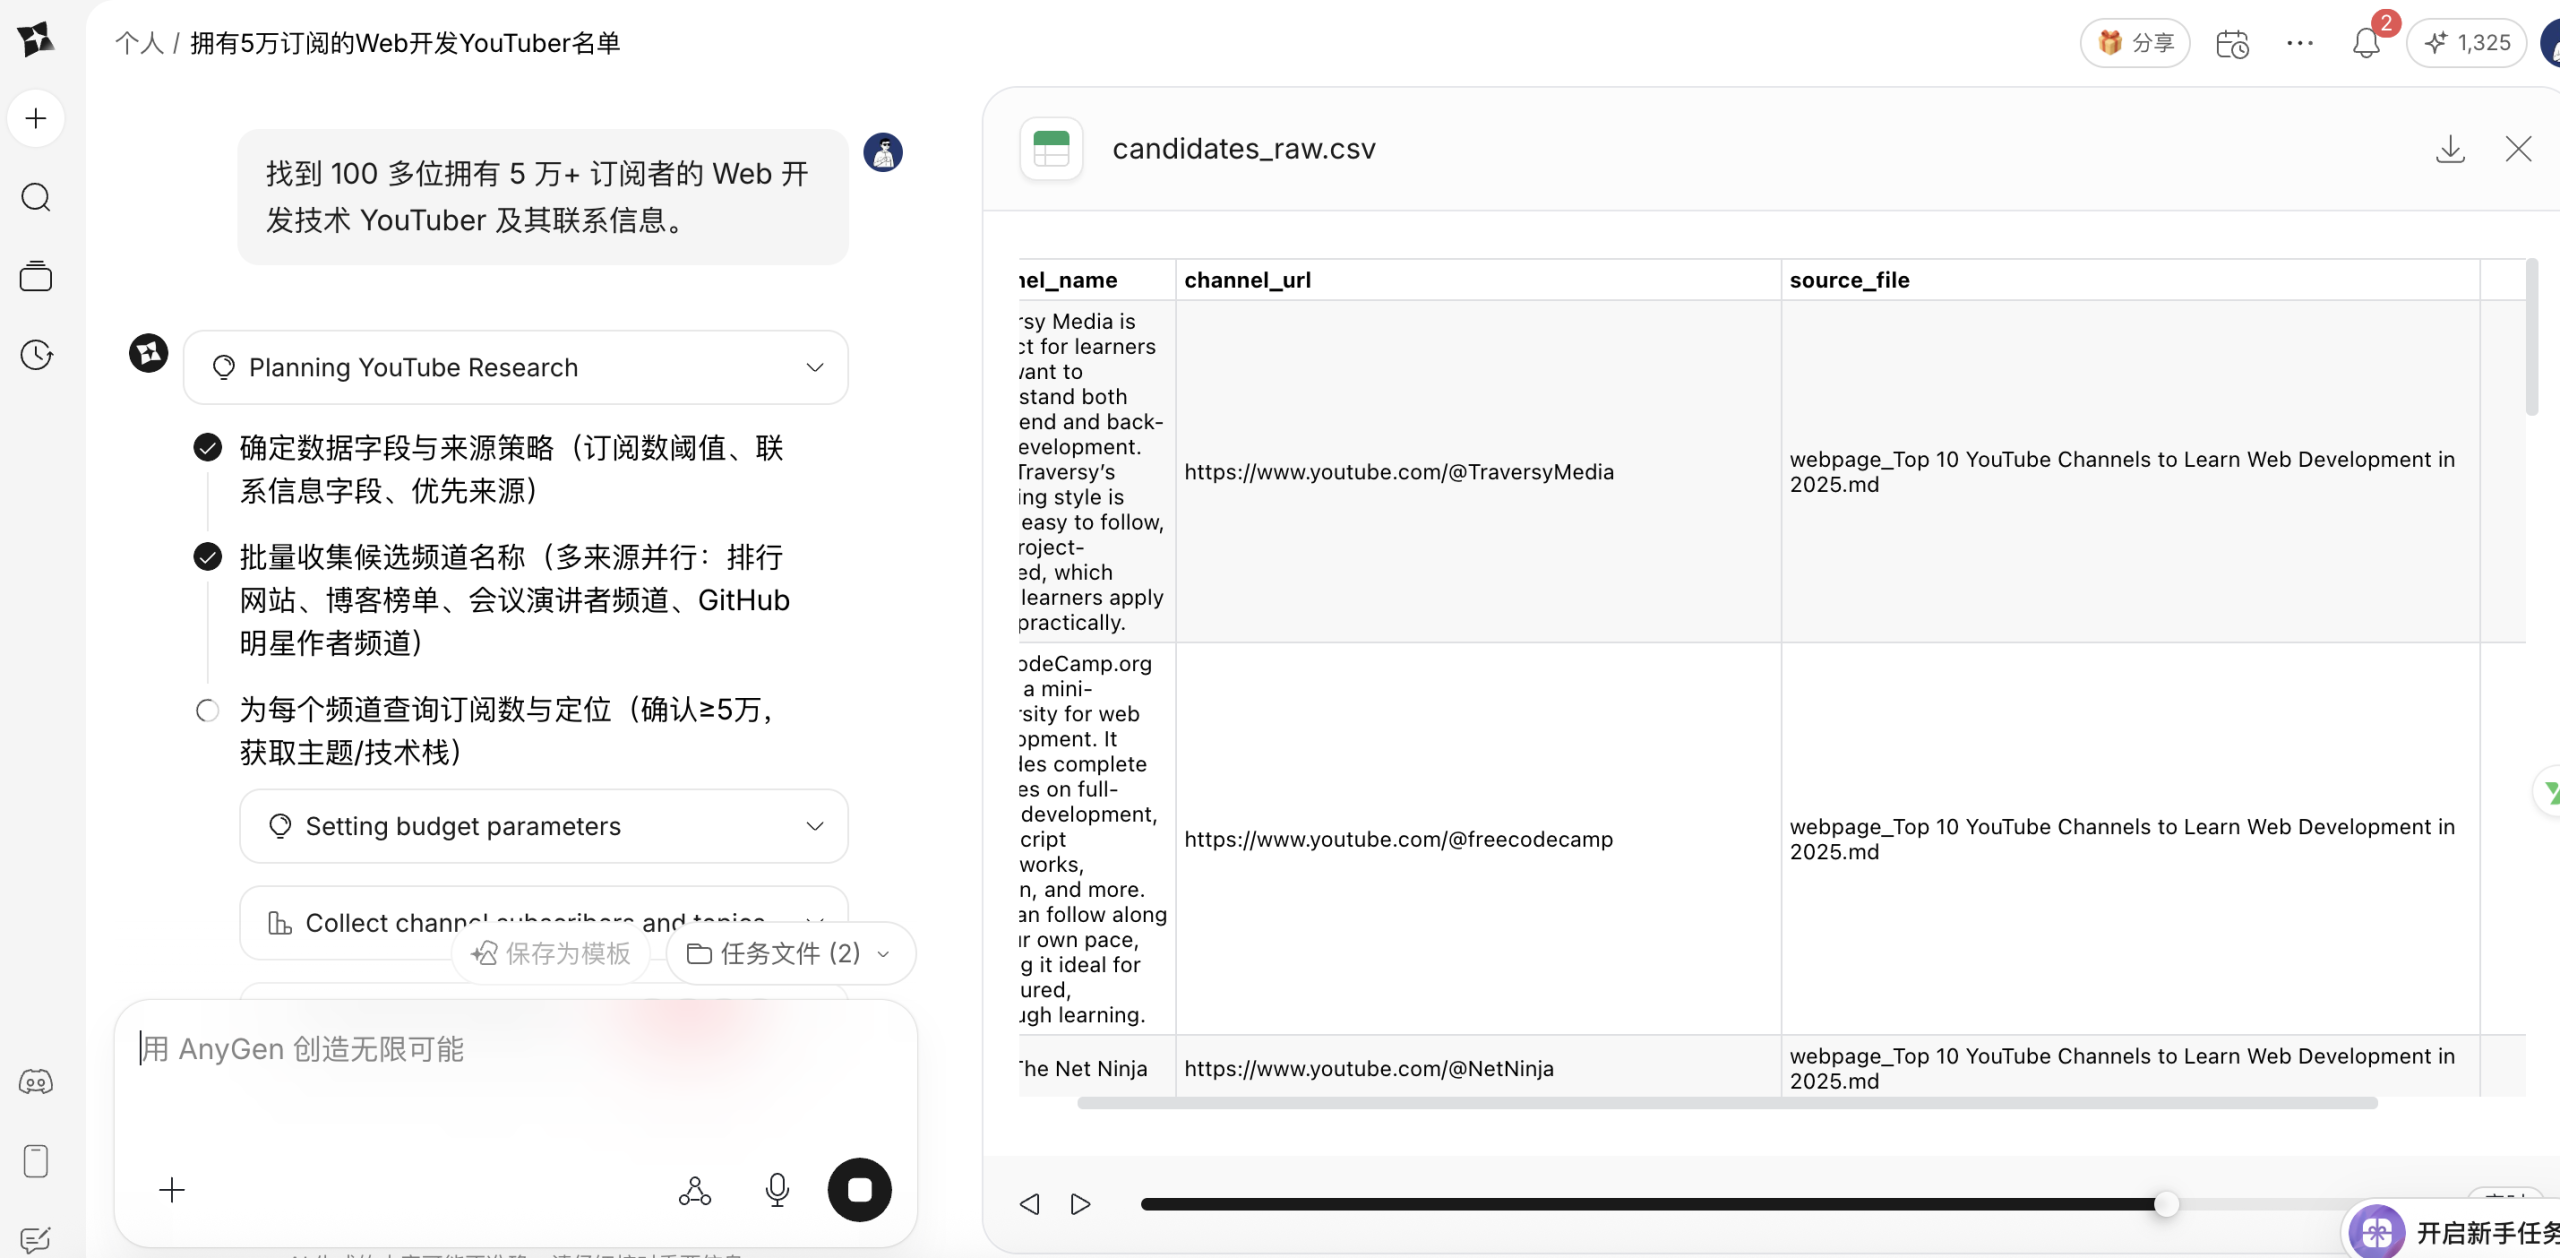Expand the Setting budget parameters section

(x=815, y=826)
